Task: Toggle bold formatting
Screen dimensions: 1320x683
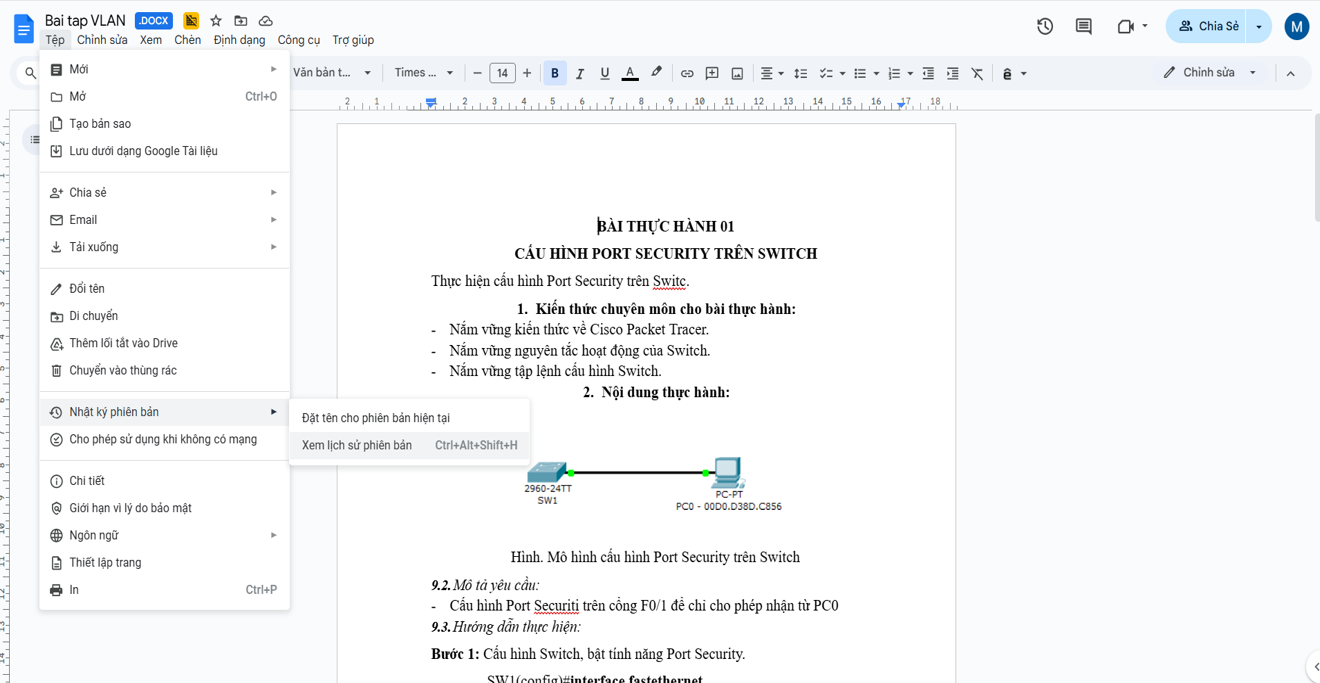Action: point(555,73)
